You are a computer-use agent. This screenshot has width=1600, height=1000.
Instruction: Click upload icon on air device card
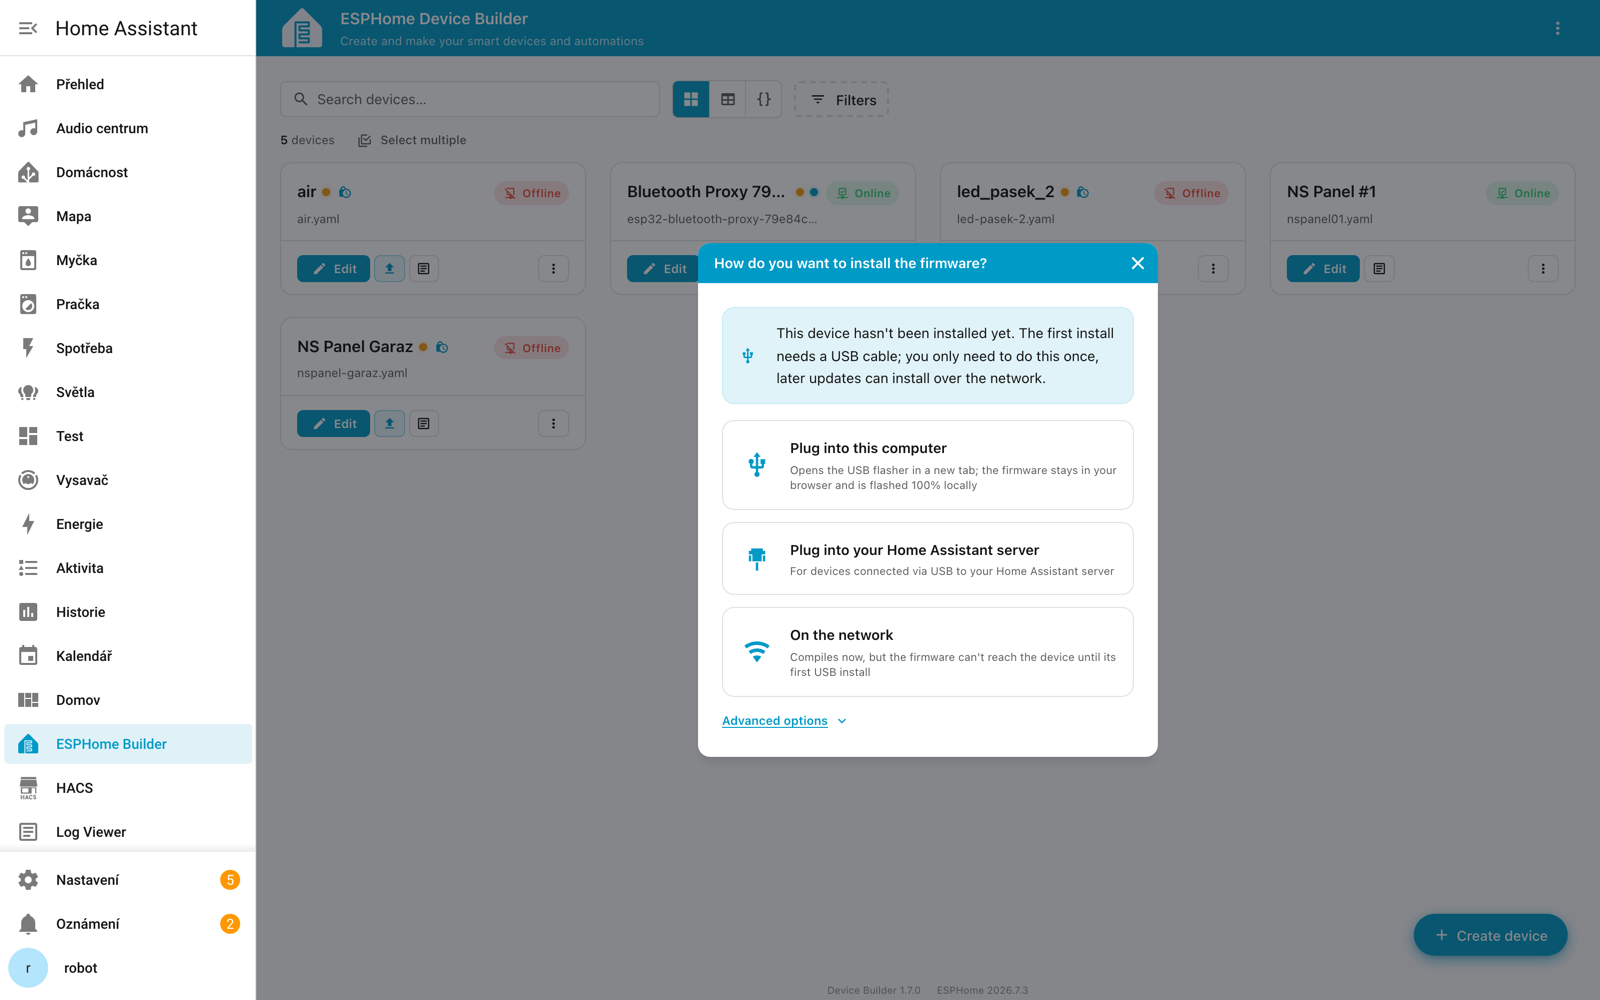pos(390,269)
